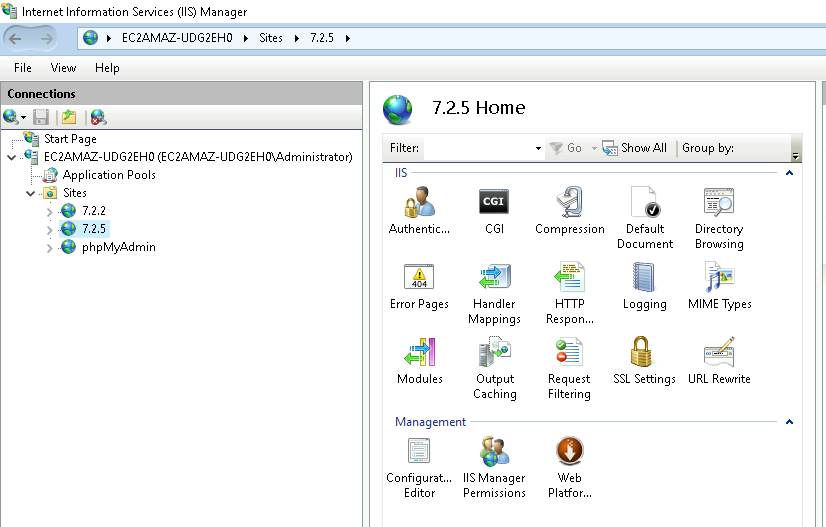The image size is (826, 527).
Task: Select the EC2AMAZ-UDG2EH0 server tree node
Action: 198,157
